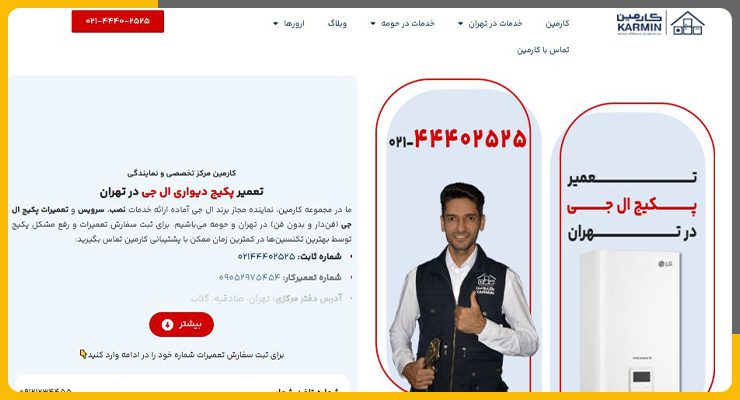Click the Karmin house logo icon
The height and width of the screenshot is (400, 740).
pyautogui.click(x=688, y=23)
